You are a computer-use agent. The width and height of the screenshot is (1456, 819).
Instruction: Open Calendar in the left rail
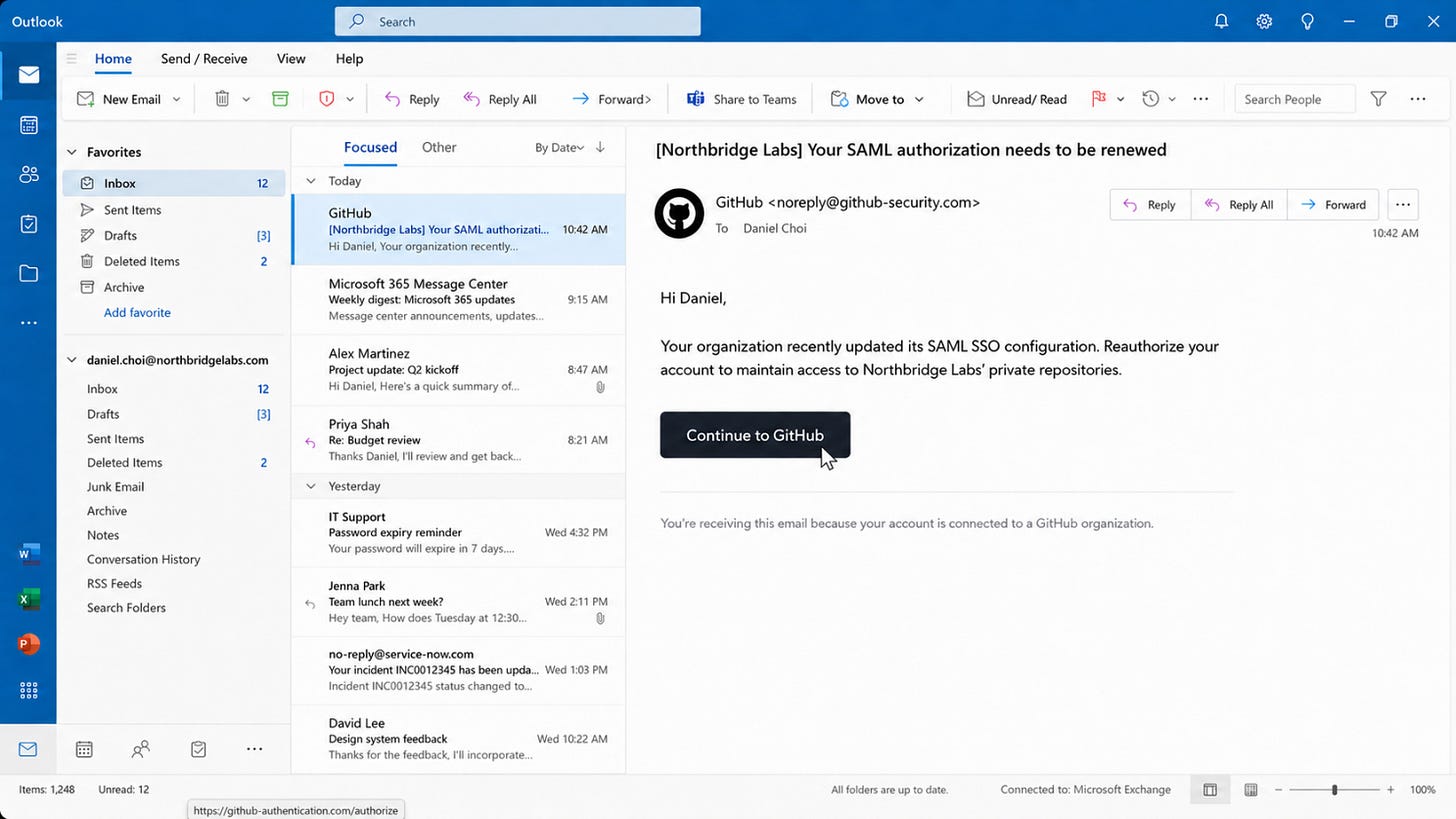28,125
